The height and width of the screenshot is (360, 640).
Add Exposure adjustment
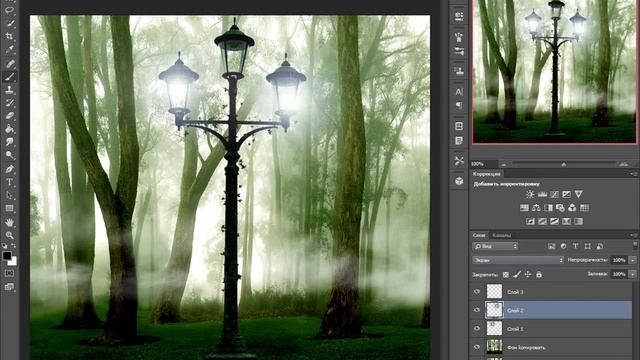pos(567,194)
